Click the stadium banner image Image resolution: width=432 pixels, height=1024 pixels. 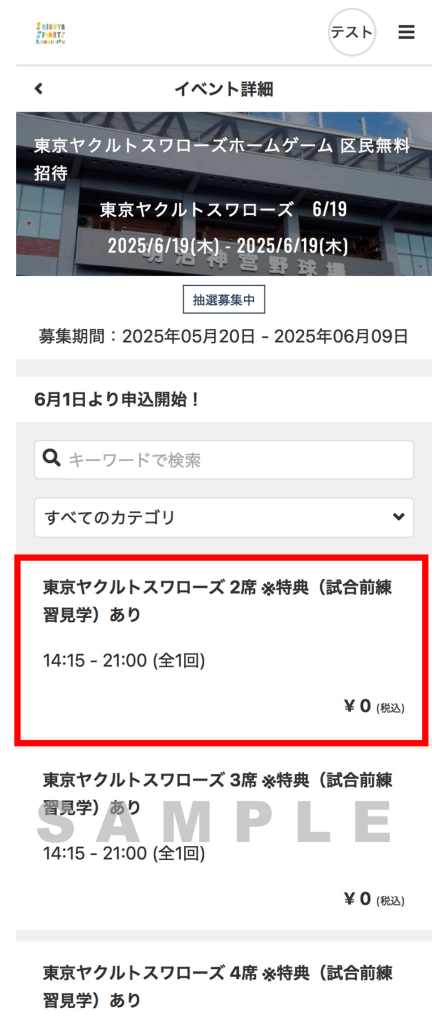pyautogui.click(x=224, y=194)
